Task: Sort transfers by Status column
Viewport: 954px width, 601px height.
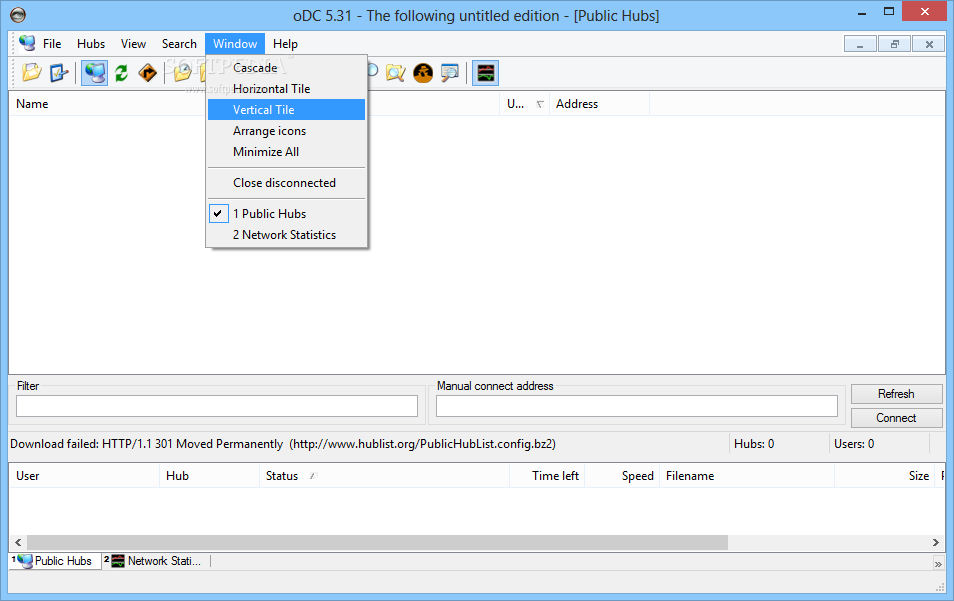Action: (x=384, y=476)
